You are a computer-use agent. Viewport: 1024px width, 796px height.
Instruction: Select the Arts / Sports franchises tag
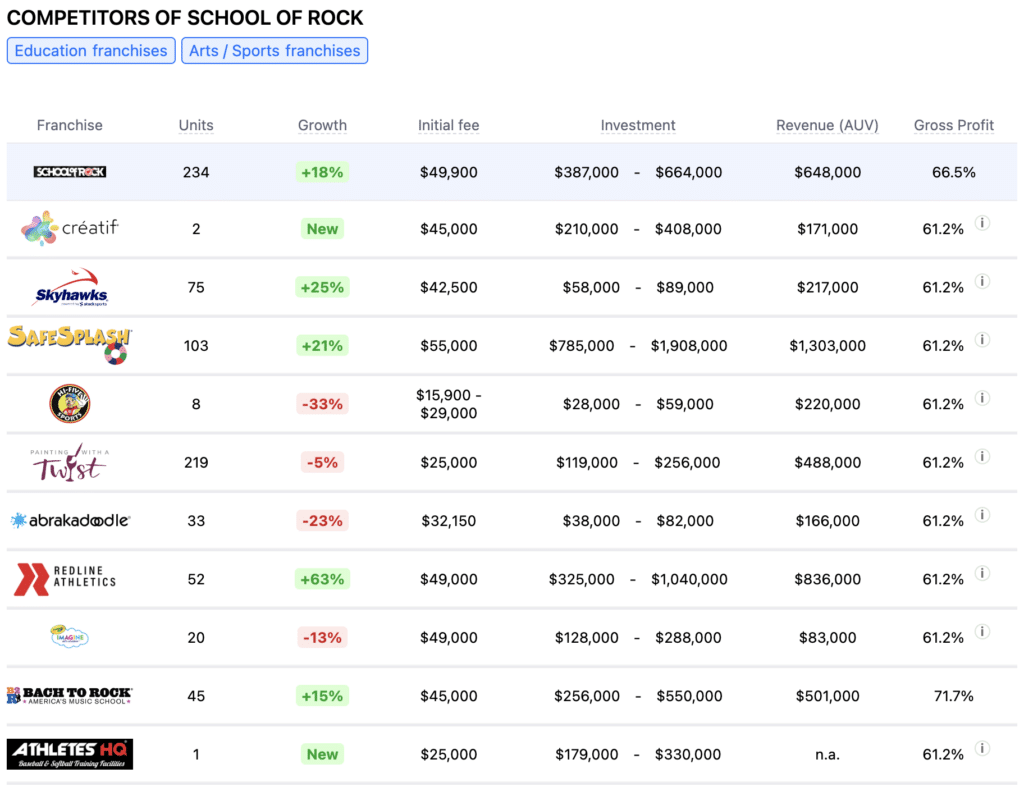275,51
